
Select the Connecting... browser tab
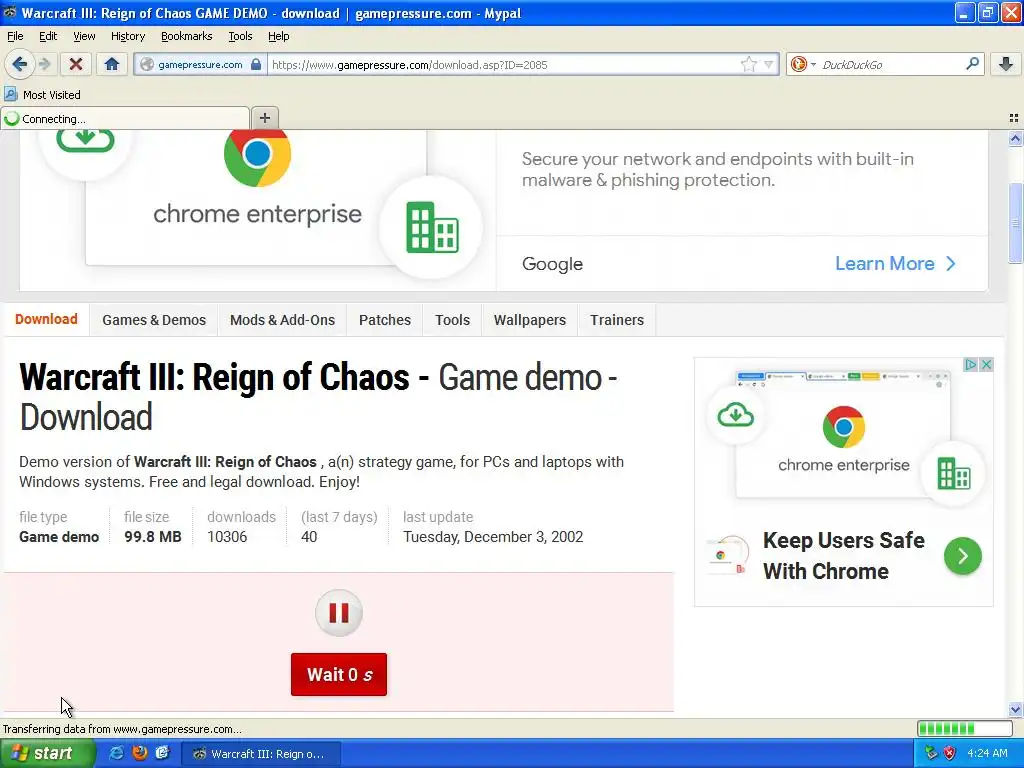[x=125, y=118]
